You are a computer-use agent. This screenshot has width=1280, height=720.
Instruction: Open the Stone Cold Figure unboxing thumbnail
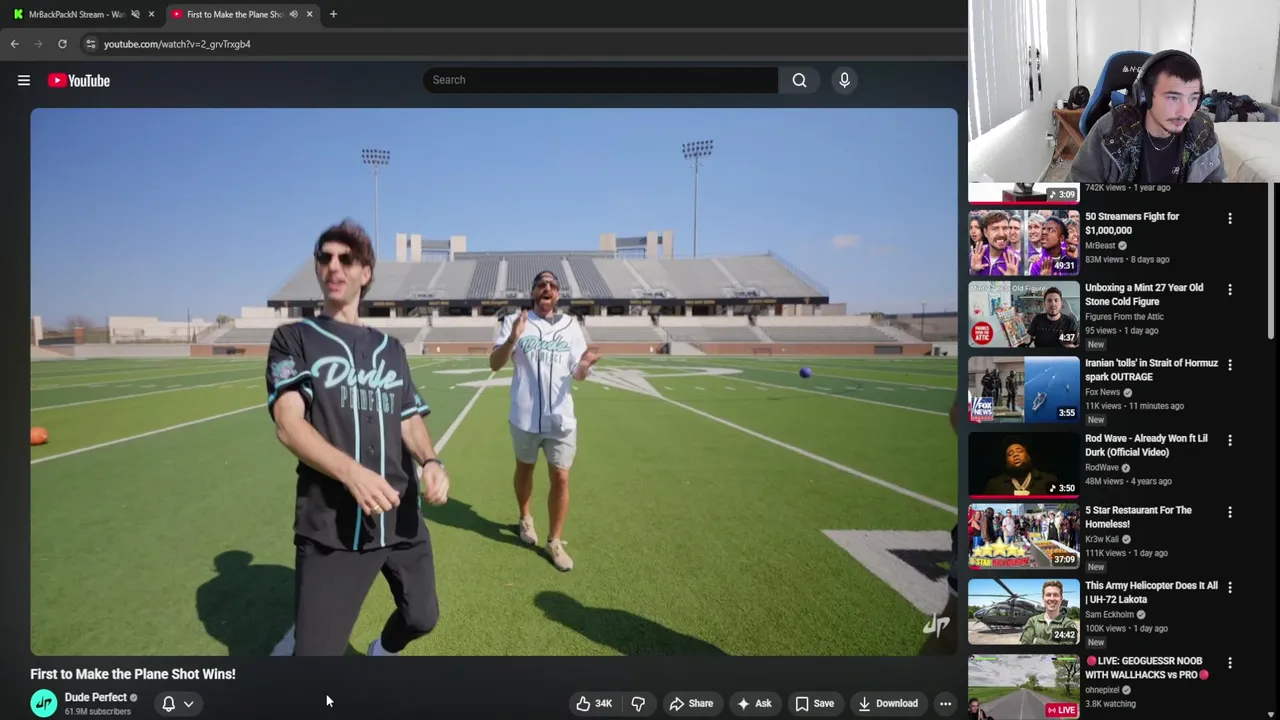tap(1024, 315)
